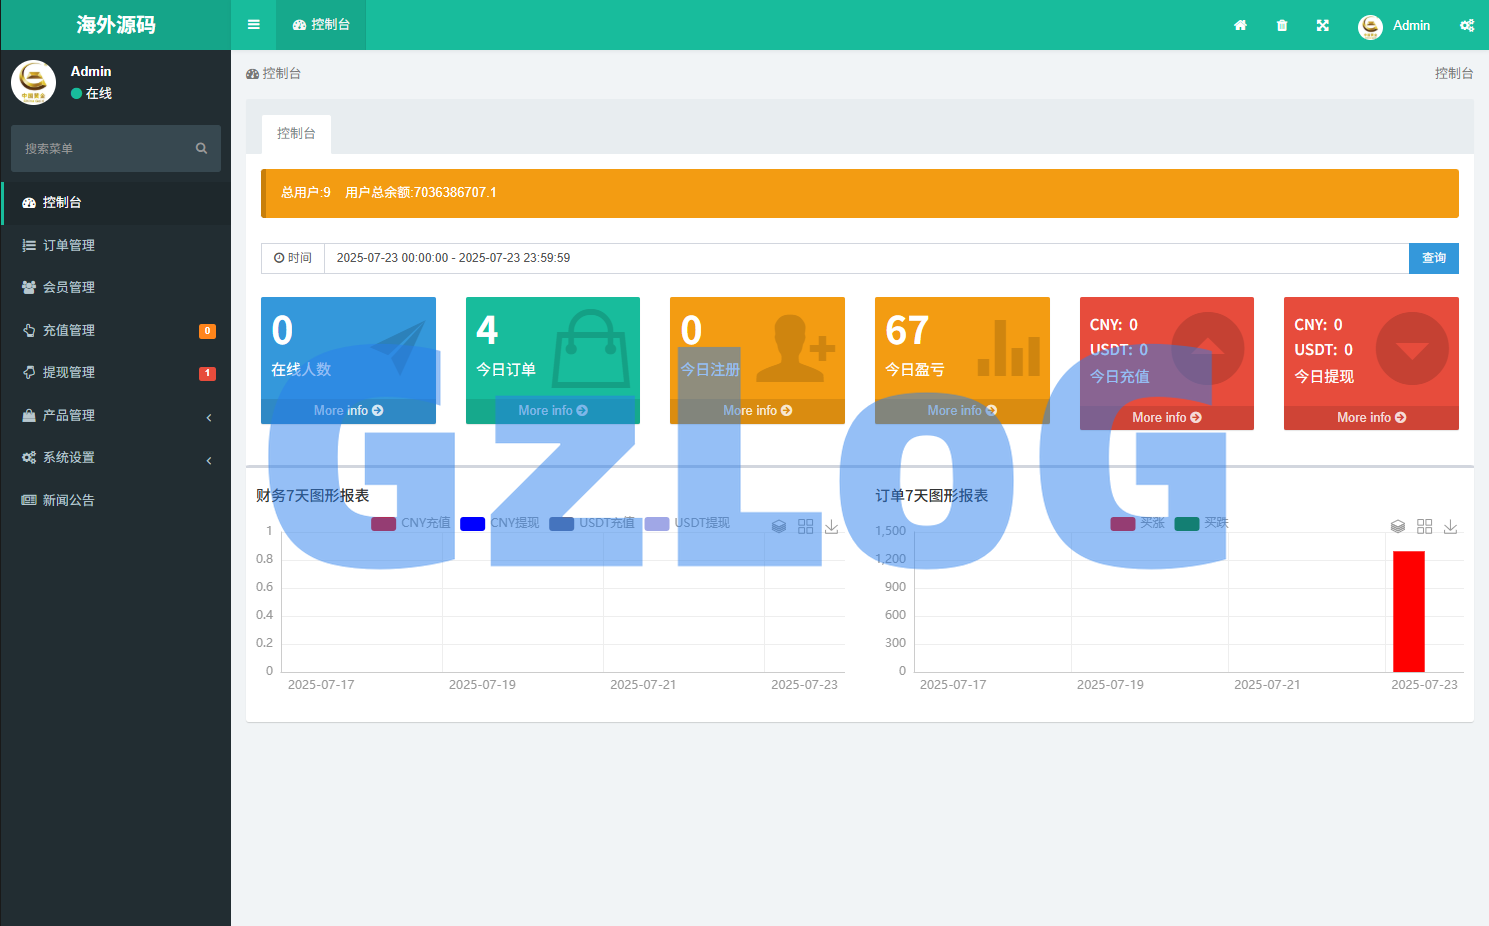Click the down arrow circle on 今日提现
The width and height of the screenshot is (1489, 926).
(x=1412, y=349)
